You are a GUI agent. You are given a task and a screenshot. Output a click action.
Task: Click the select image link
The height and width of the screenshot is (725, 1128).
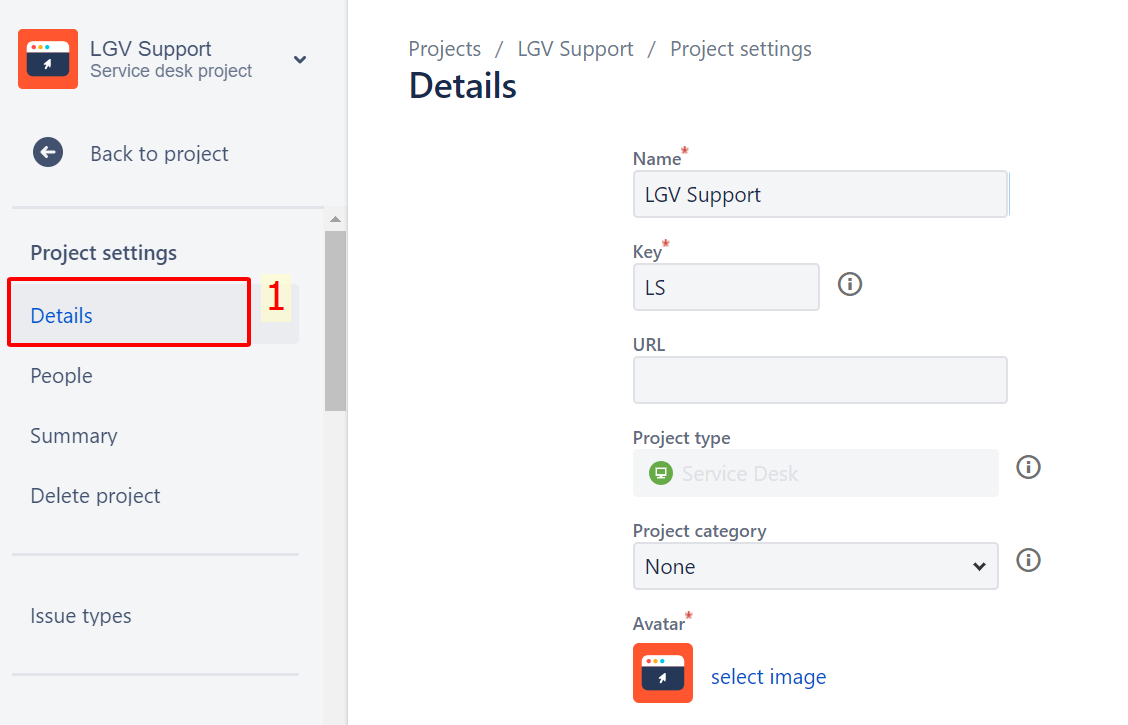coord(768,677)
